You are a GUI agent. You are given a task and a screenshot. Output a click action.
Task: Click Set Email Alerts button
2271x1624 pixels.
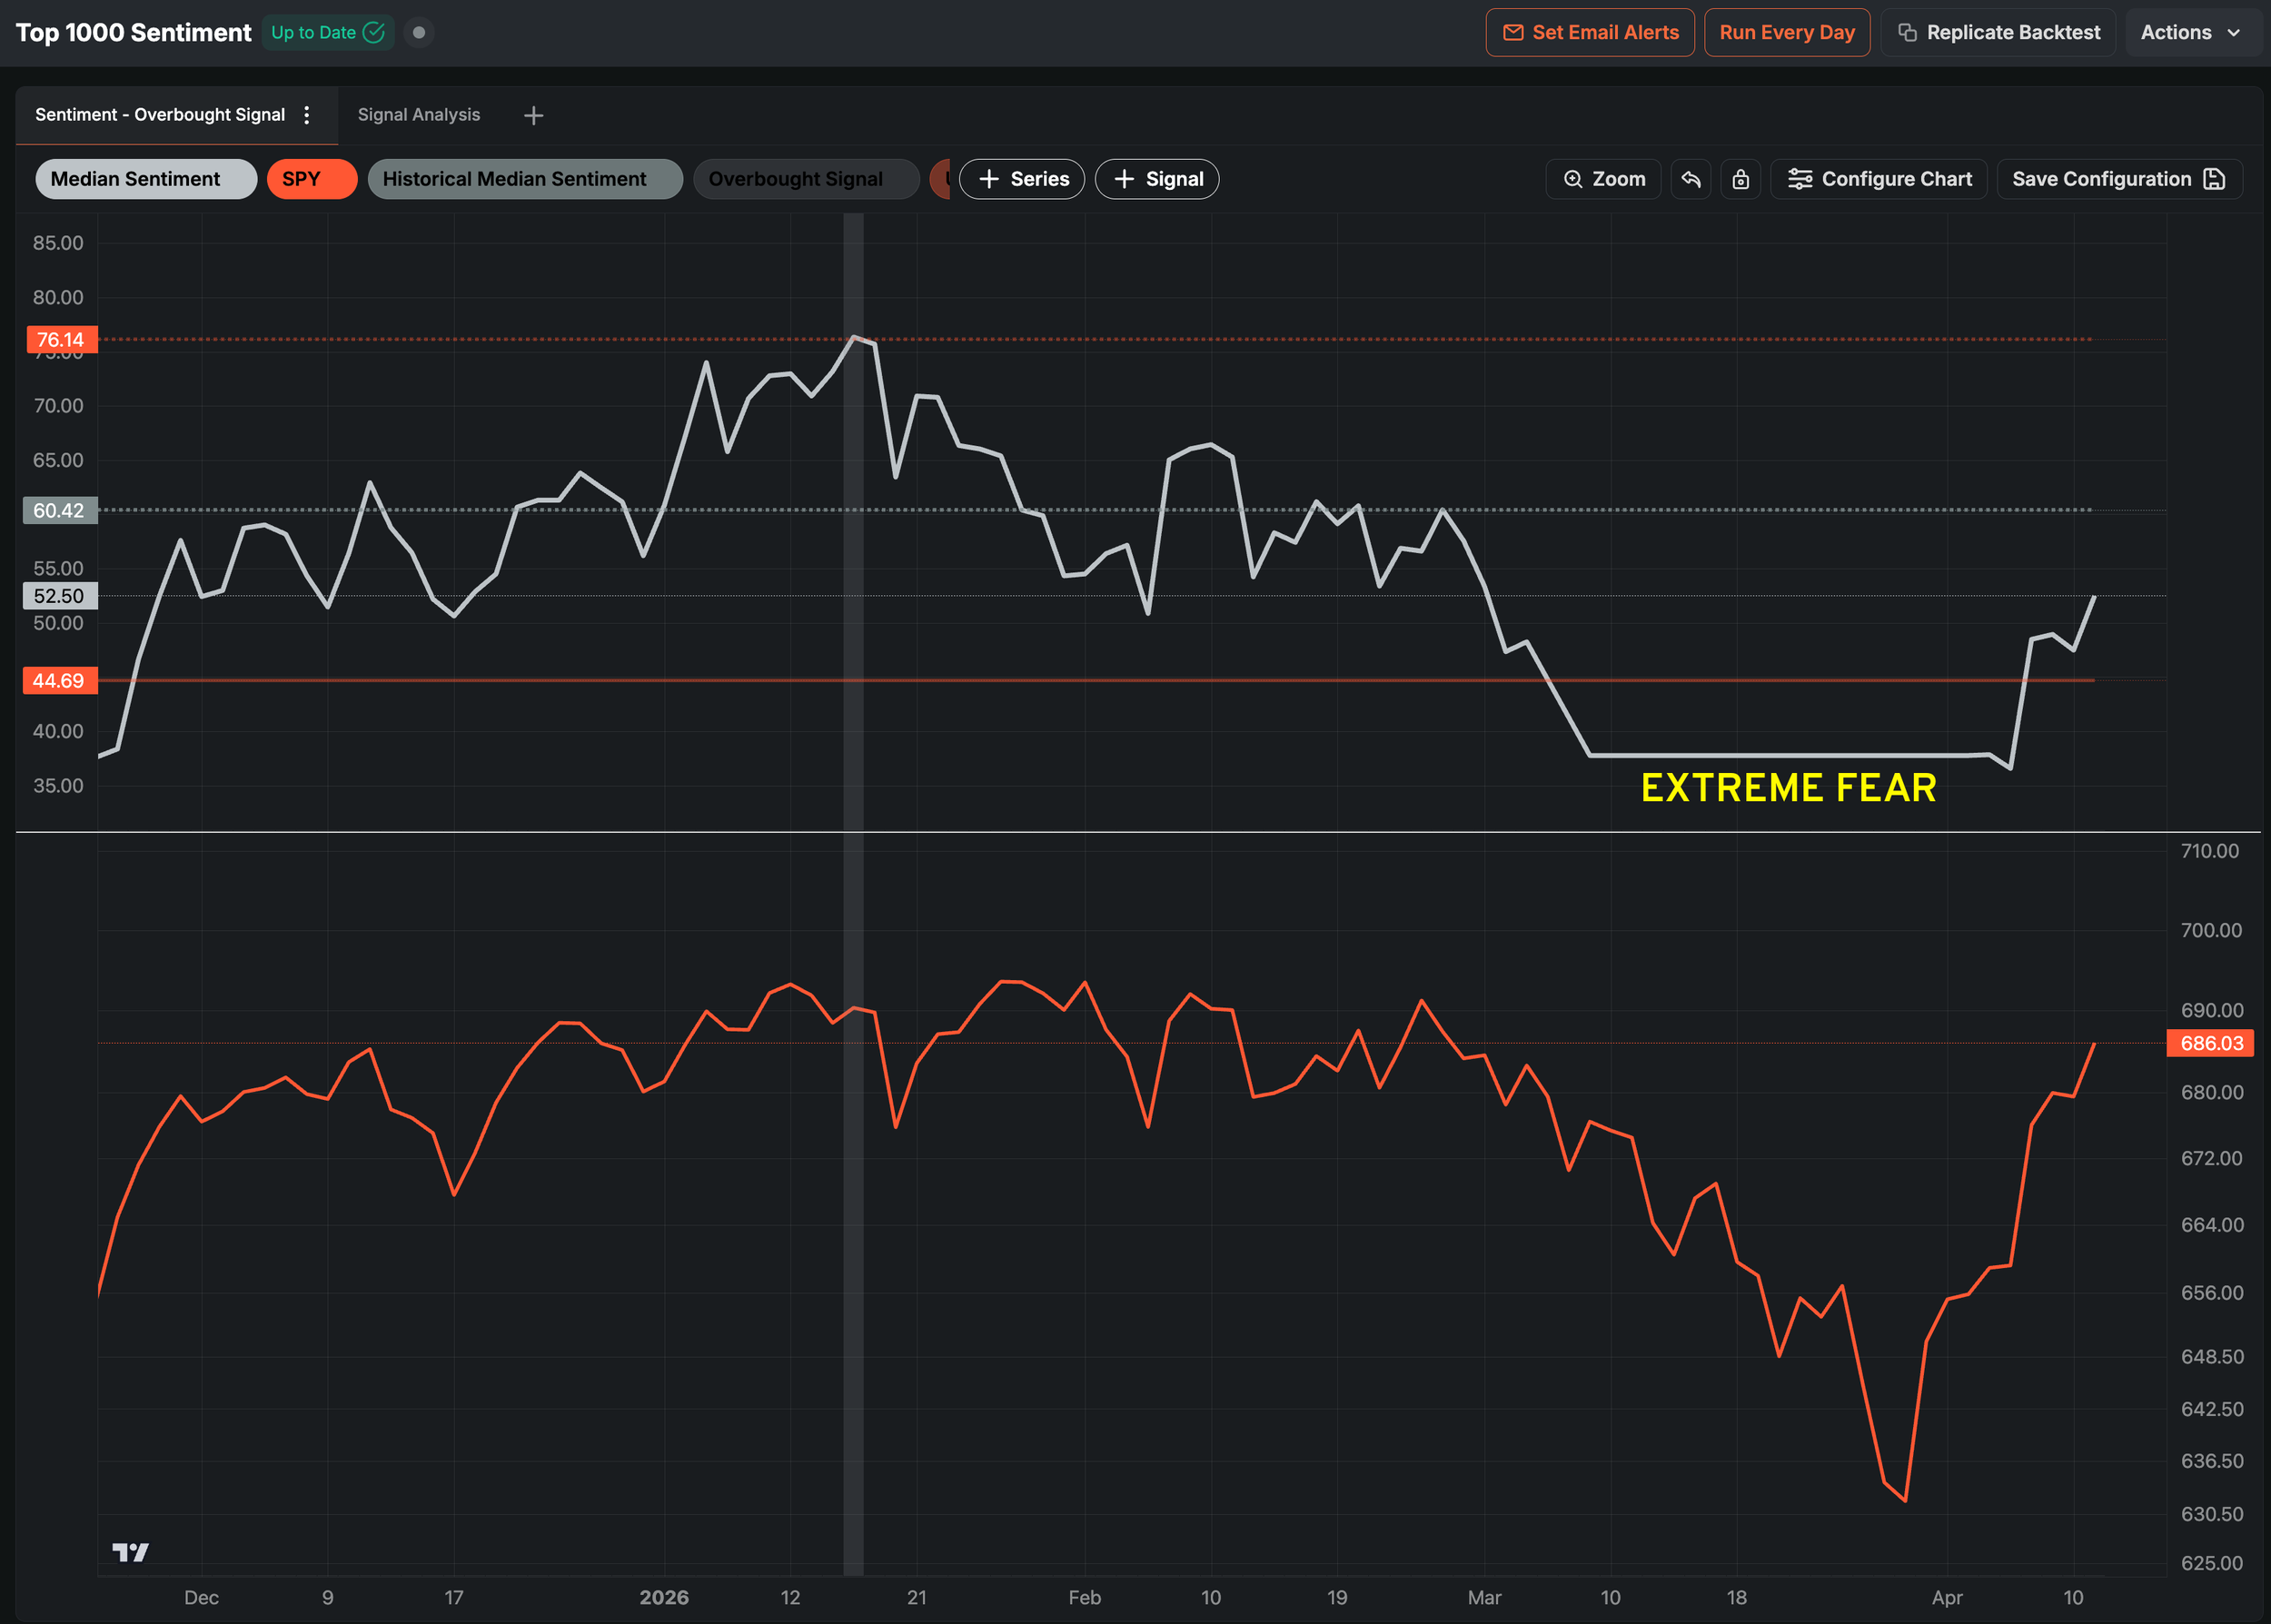tap(1589, 33)
